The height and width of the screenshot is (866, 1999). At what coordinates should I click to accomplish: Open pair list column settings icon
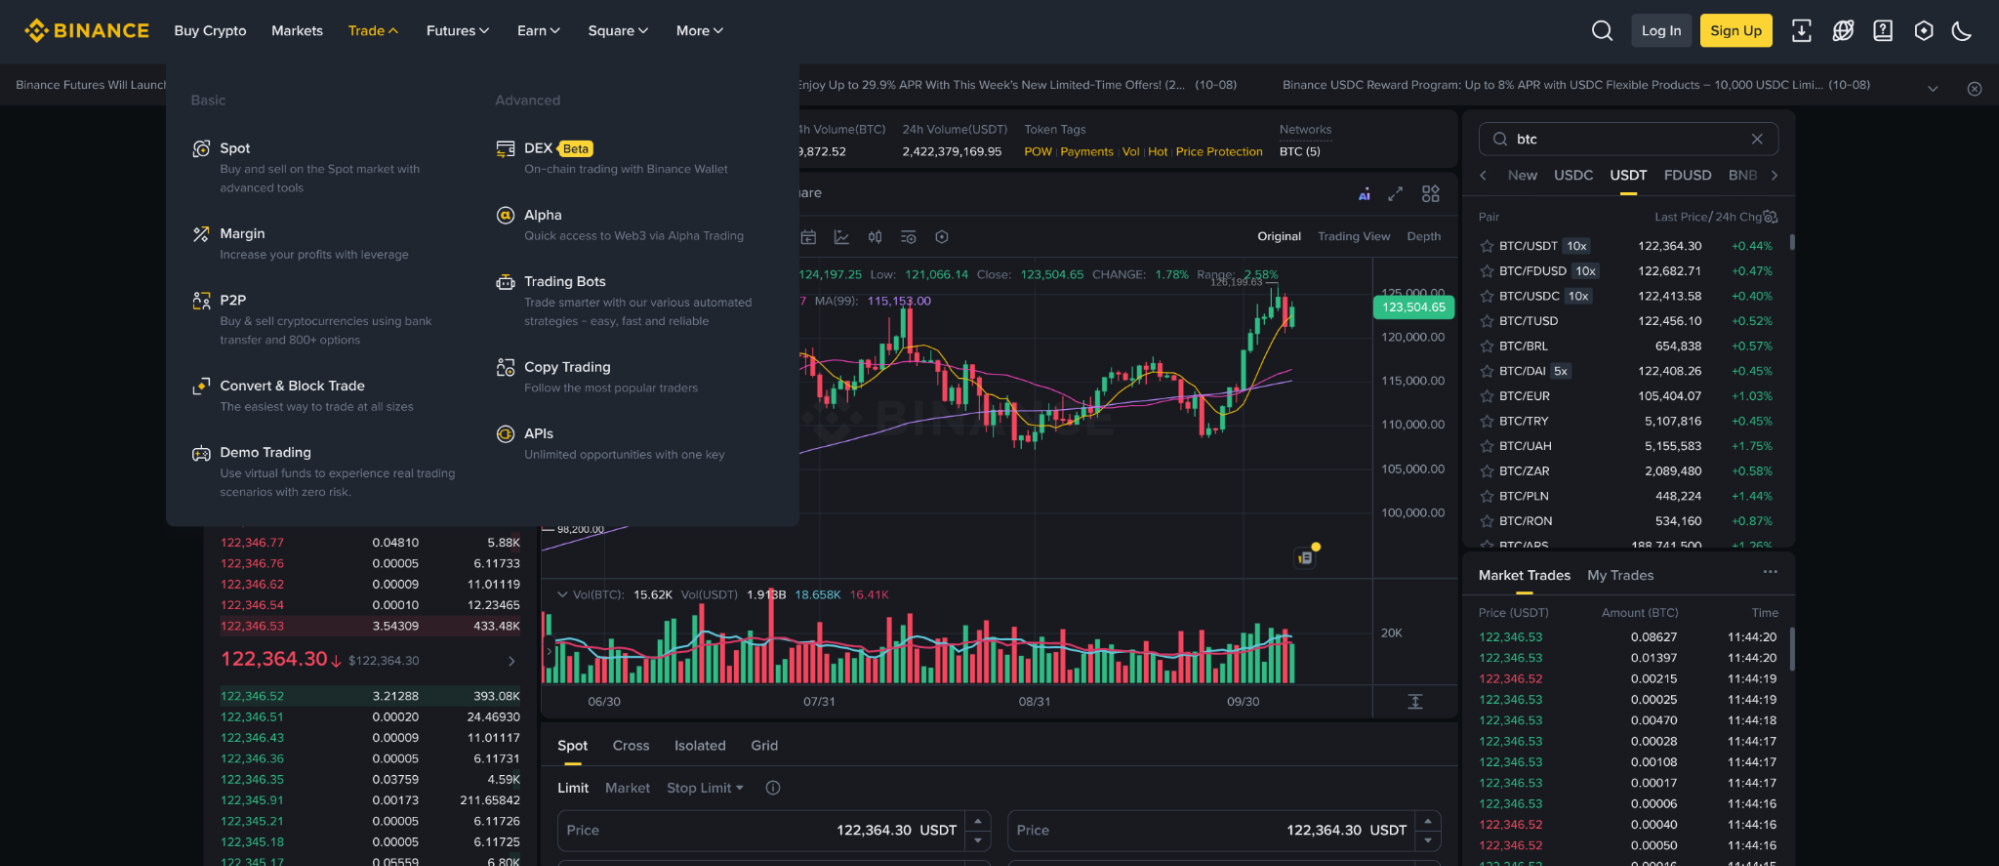[1770, 217]
